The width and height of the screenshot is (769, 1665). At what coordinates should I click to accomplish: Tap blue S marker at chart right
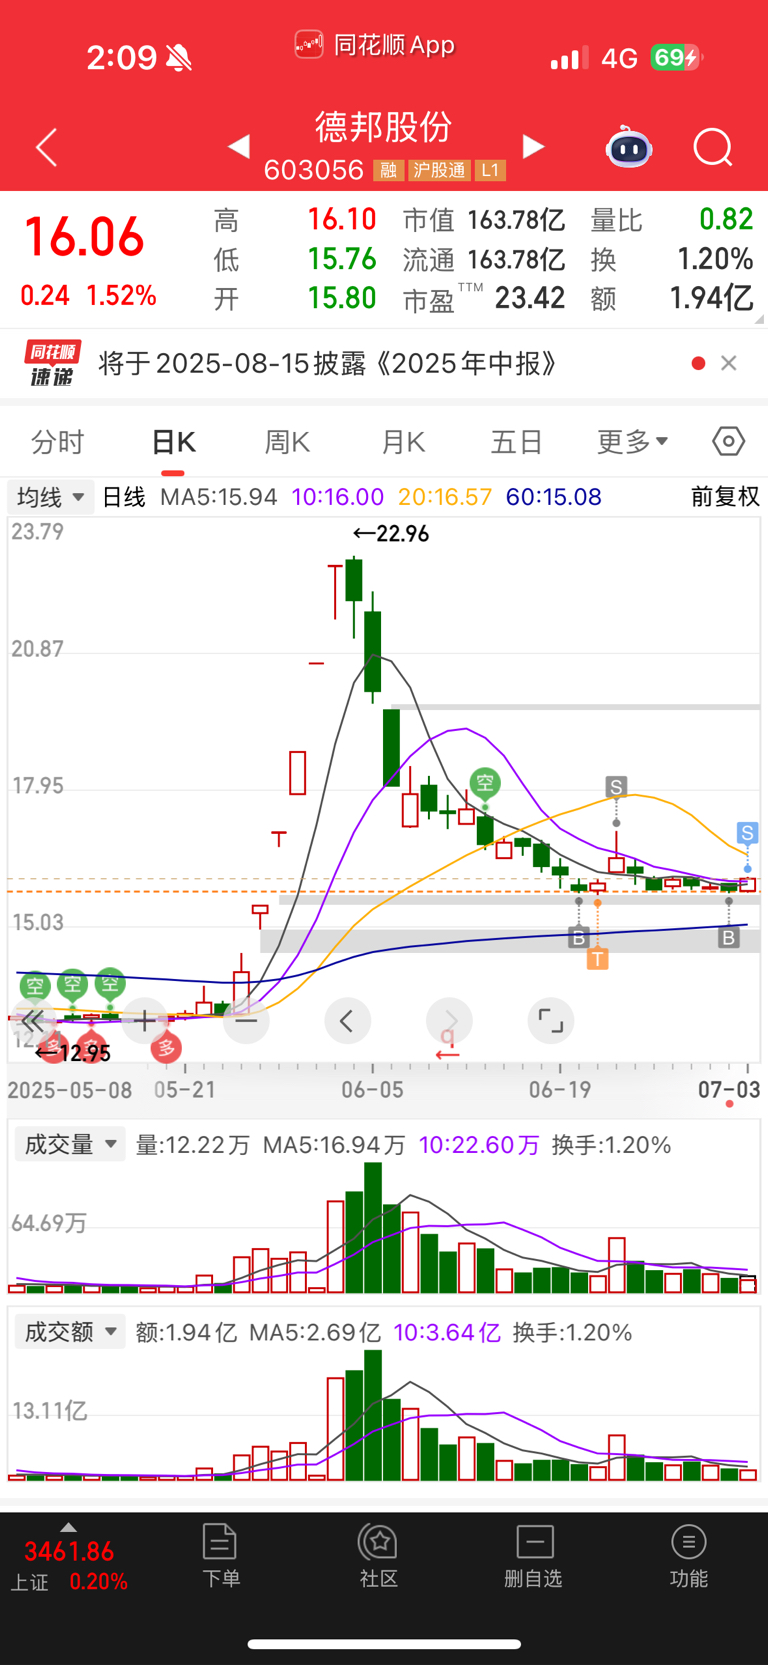tap(747, 833)
